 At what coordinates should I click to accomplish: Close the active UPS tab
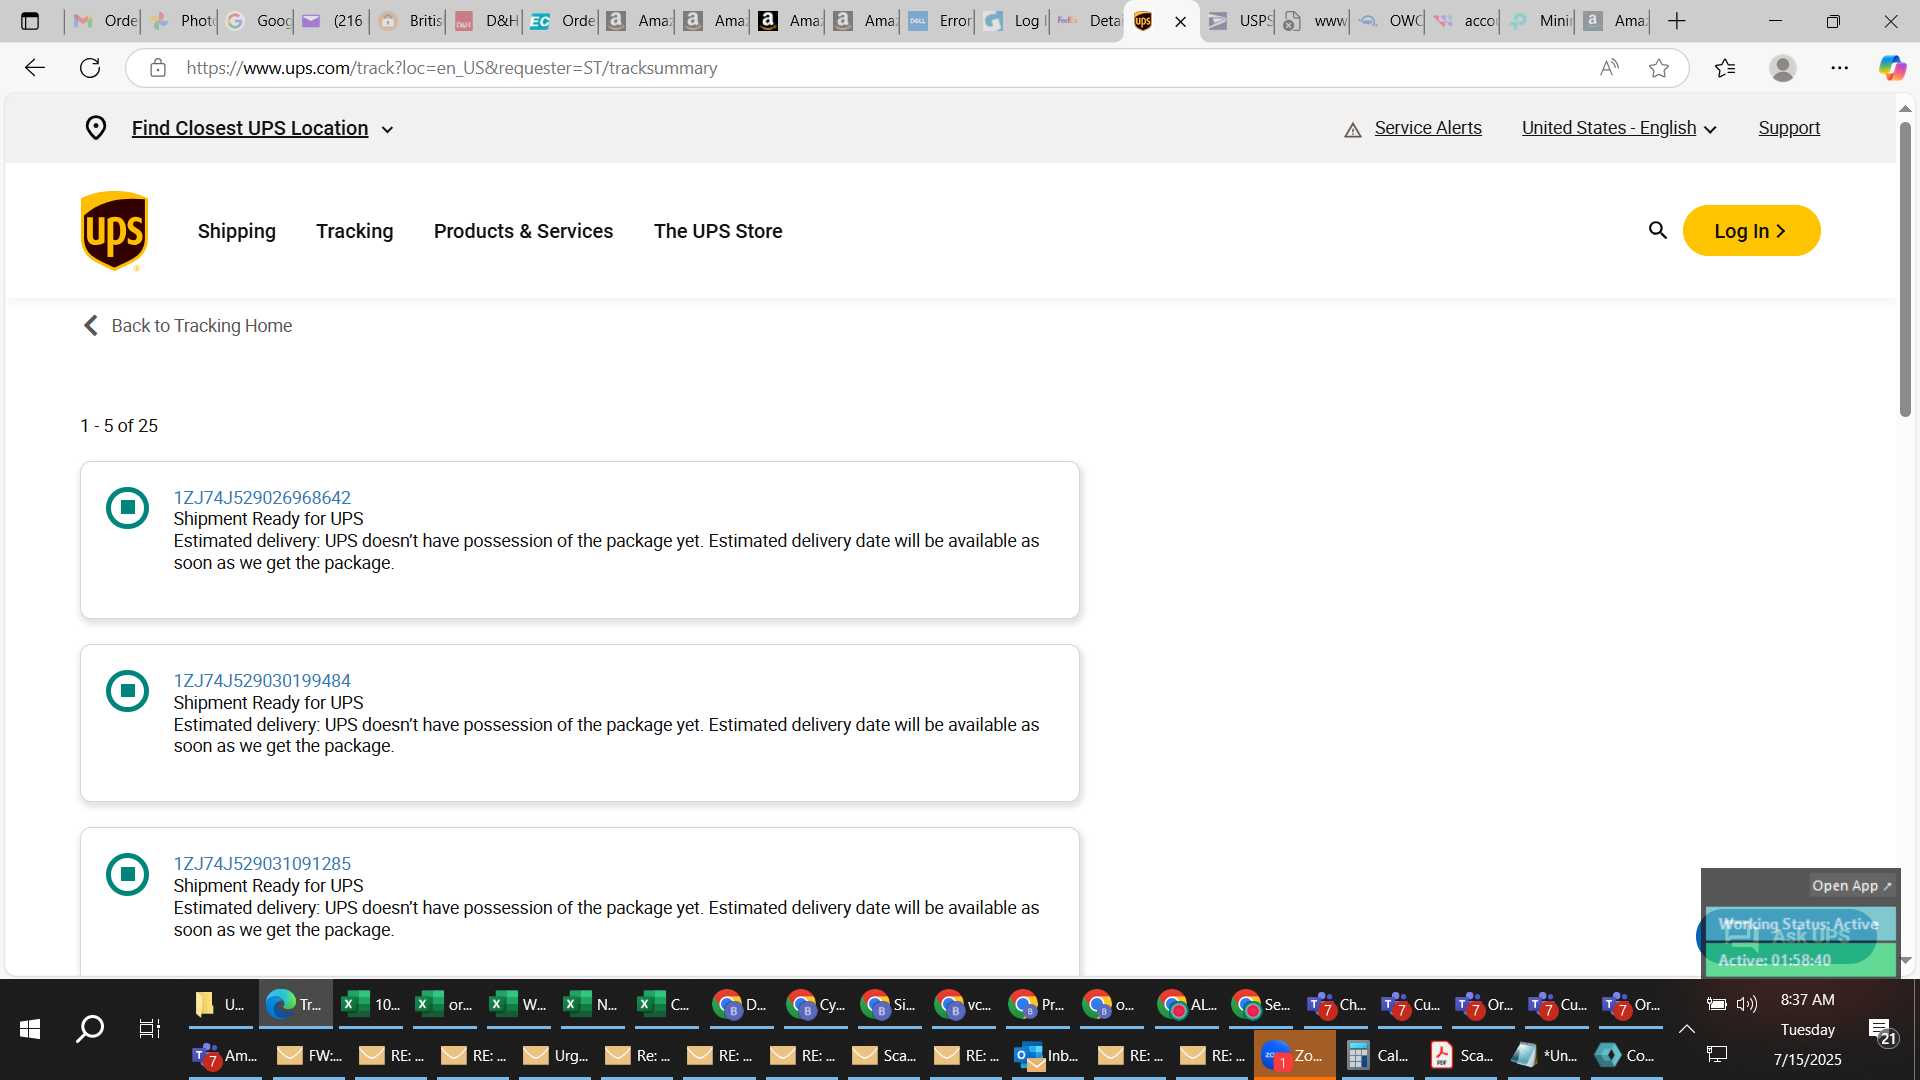coord(1180,21)
